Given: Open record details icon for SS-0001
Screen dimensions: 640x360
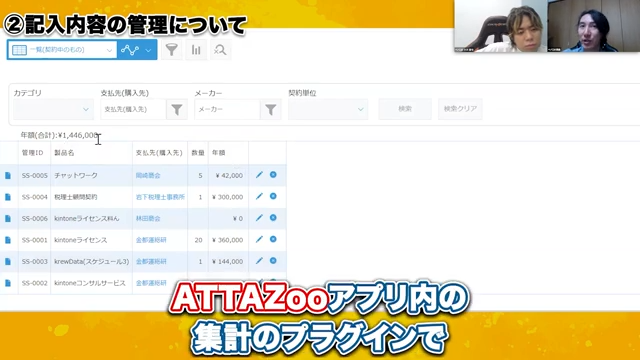Looking at the screenshot, I should tap(8, 240).
